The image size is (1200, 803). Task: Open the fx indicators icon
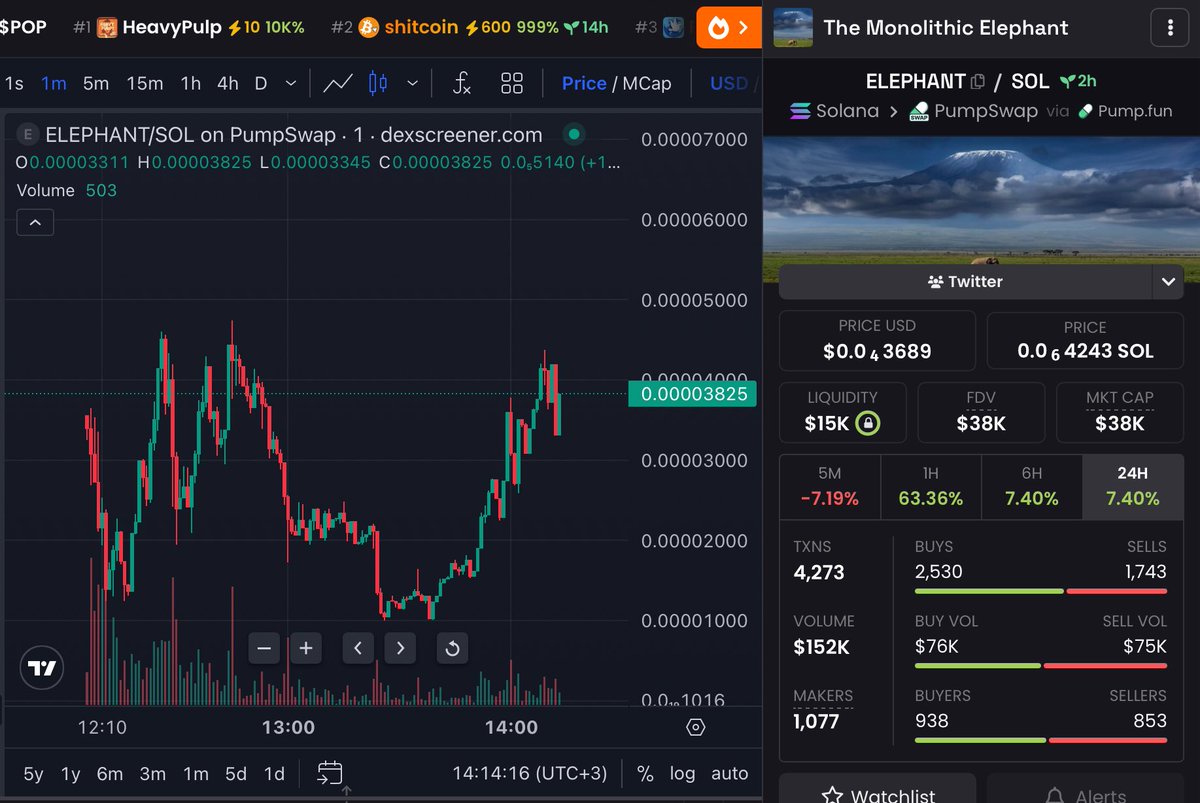point(461,83)
